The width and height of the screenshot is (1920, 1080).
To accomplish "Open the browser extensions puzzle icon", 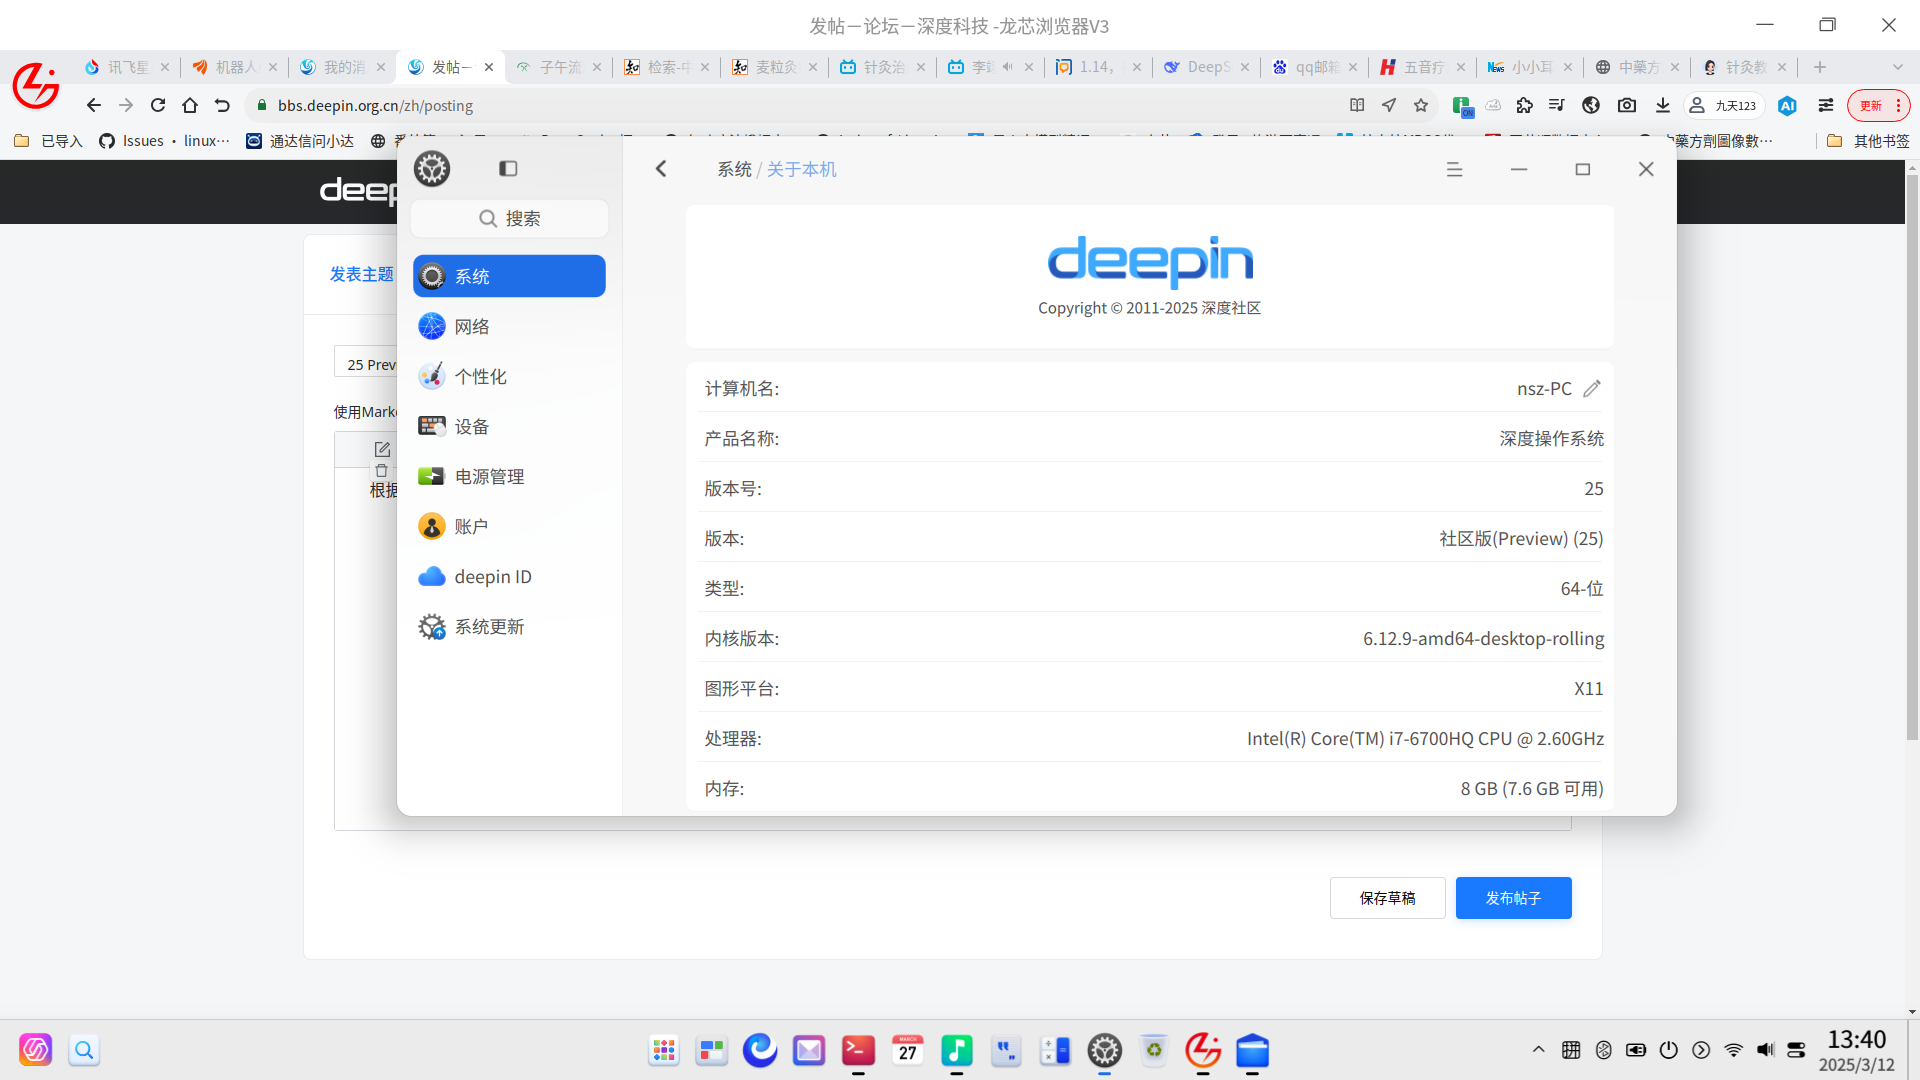I will (x=1525, y=105).
